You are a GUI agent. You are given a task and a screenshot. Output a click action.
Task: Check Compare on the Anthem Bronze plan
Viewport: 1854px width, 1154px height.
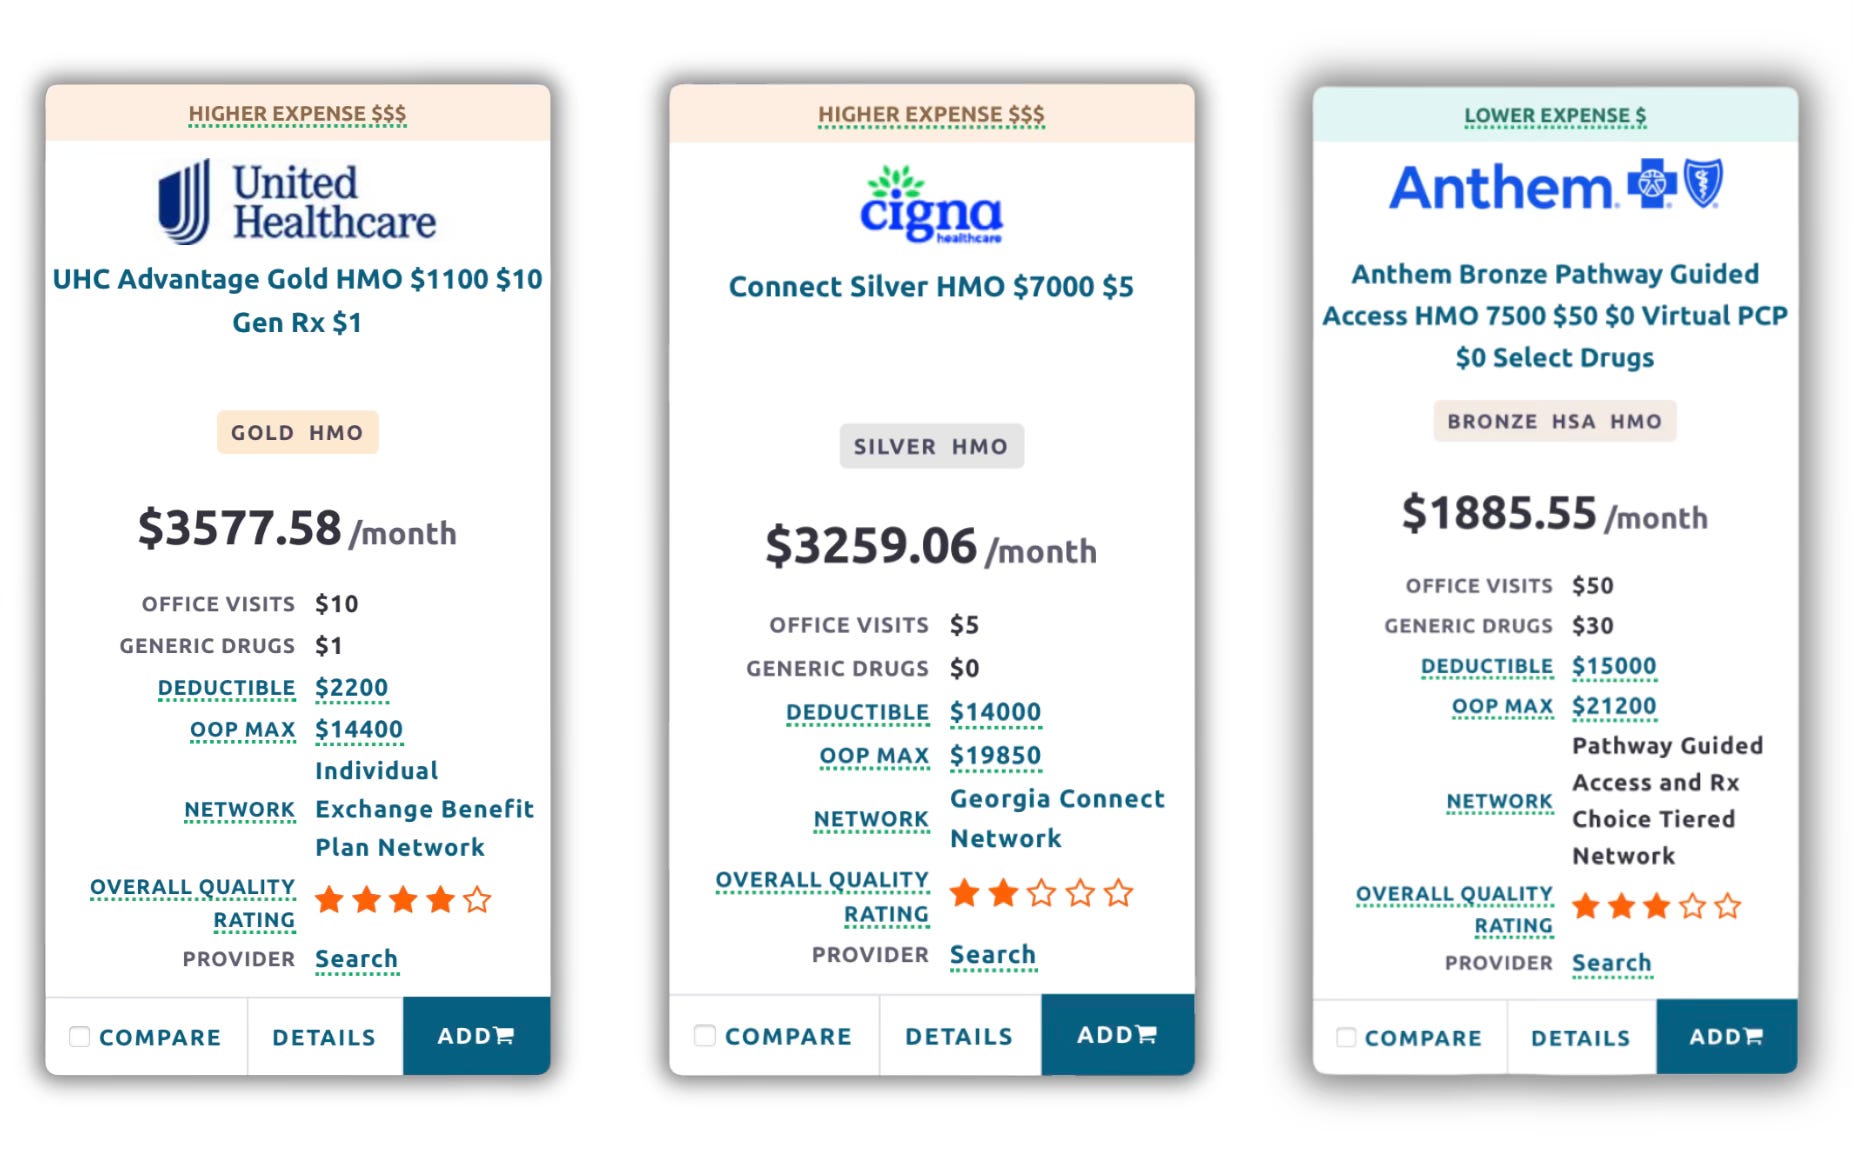(x=1346, y=1038)
